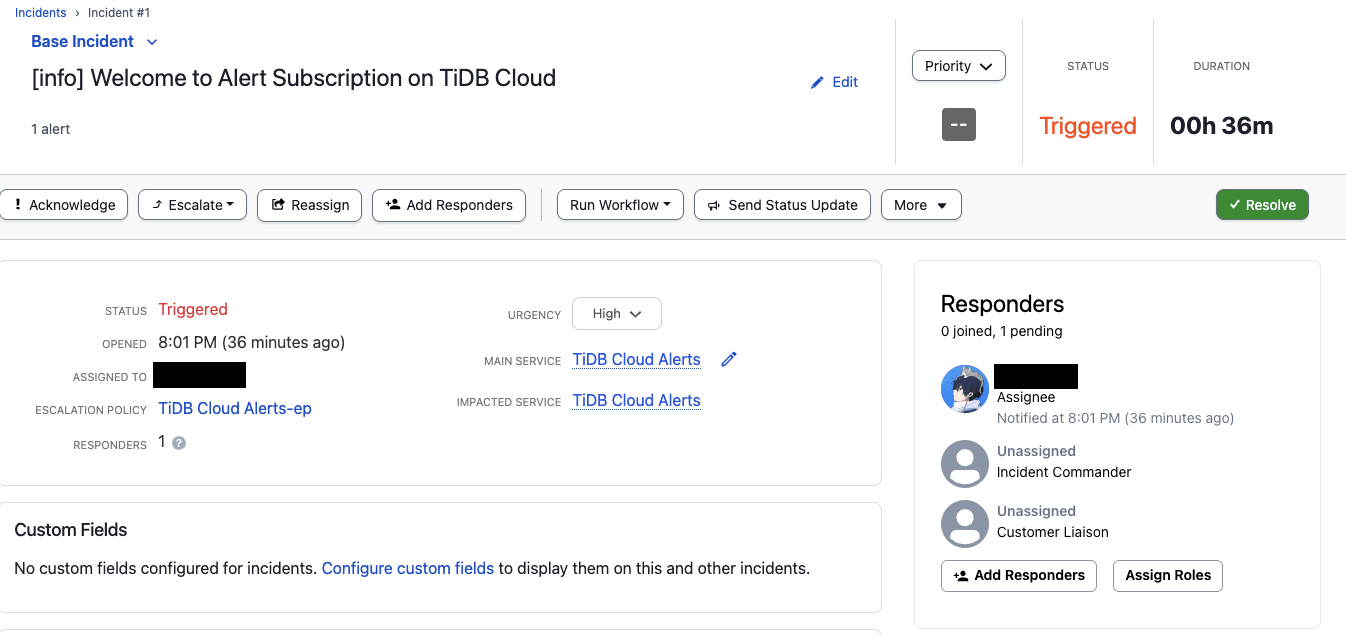
Task: Open the Priority dropdown
Action: 958,65
